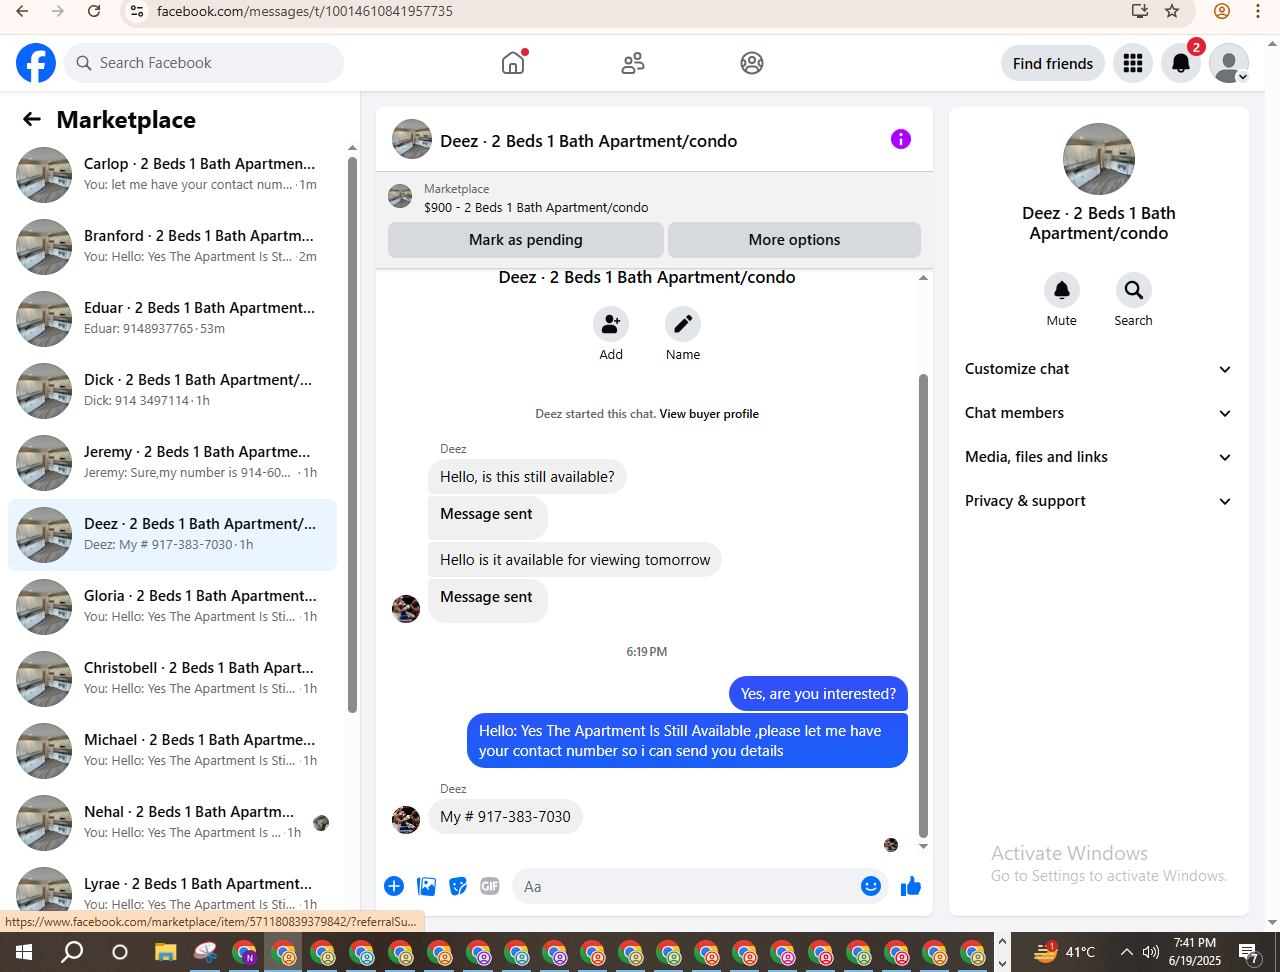Click Mark as pending button
The height and width of the screenshot is (972, 1280).
pyautogui.click(x=526, y=240)
